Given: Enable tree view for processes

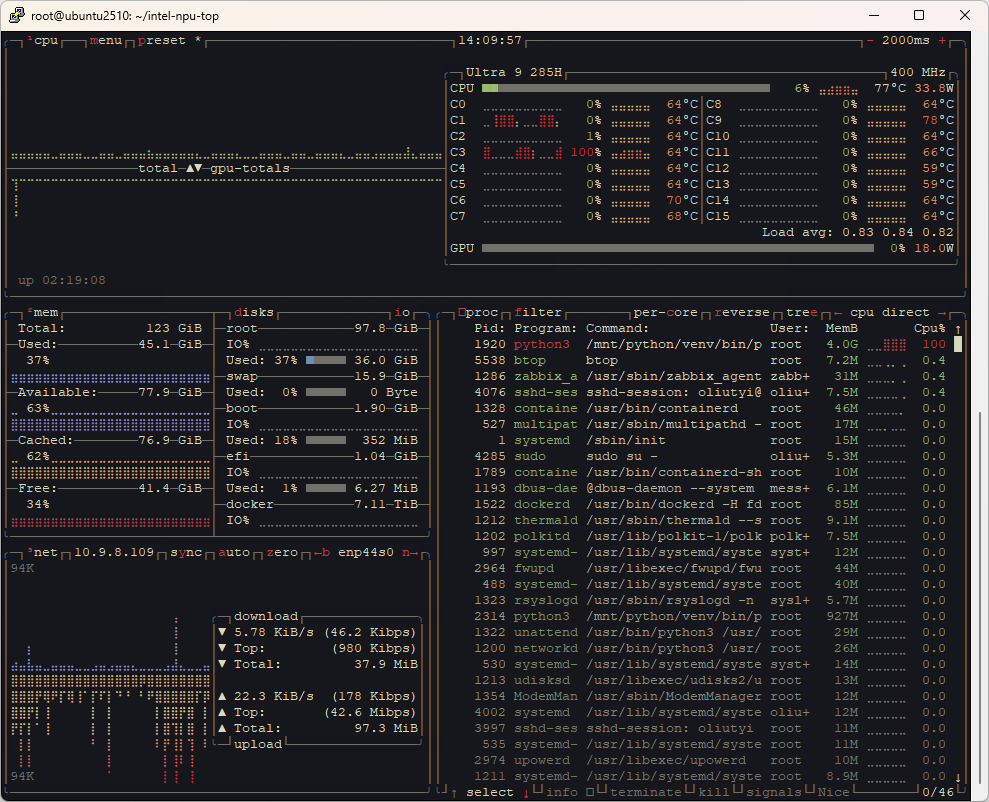Looking at the screenshot, I should point(801,313).
